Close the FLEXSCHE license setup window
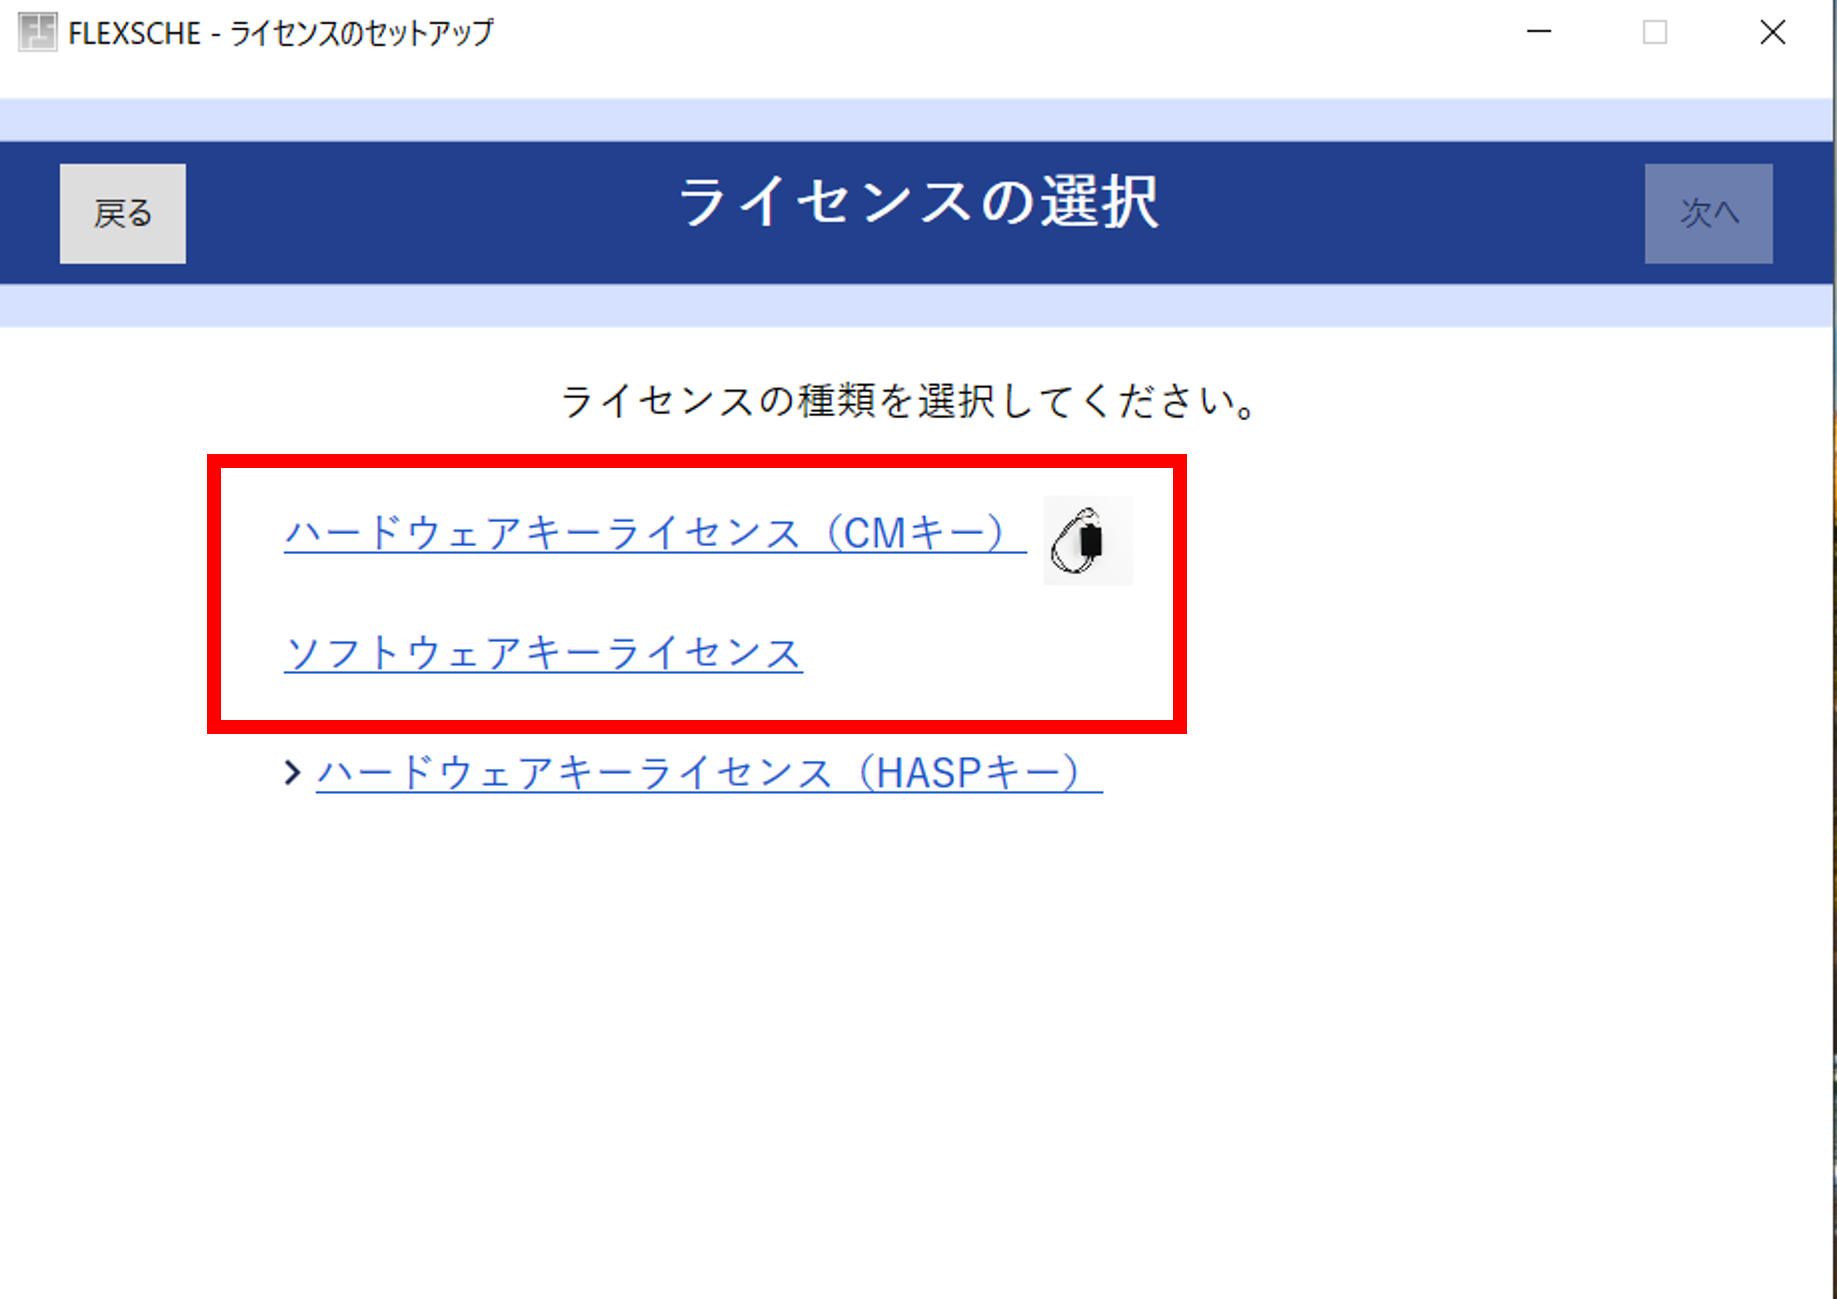The width and height of the screenshot is (1837, 1299). (1772, 32)
